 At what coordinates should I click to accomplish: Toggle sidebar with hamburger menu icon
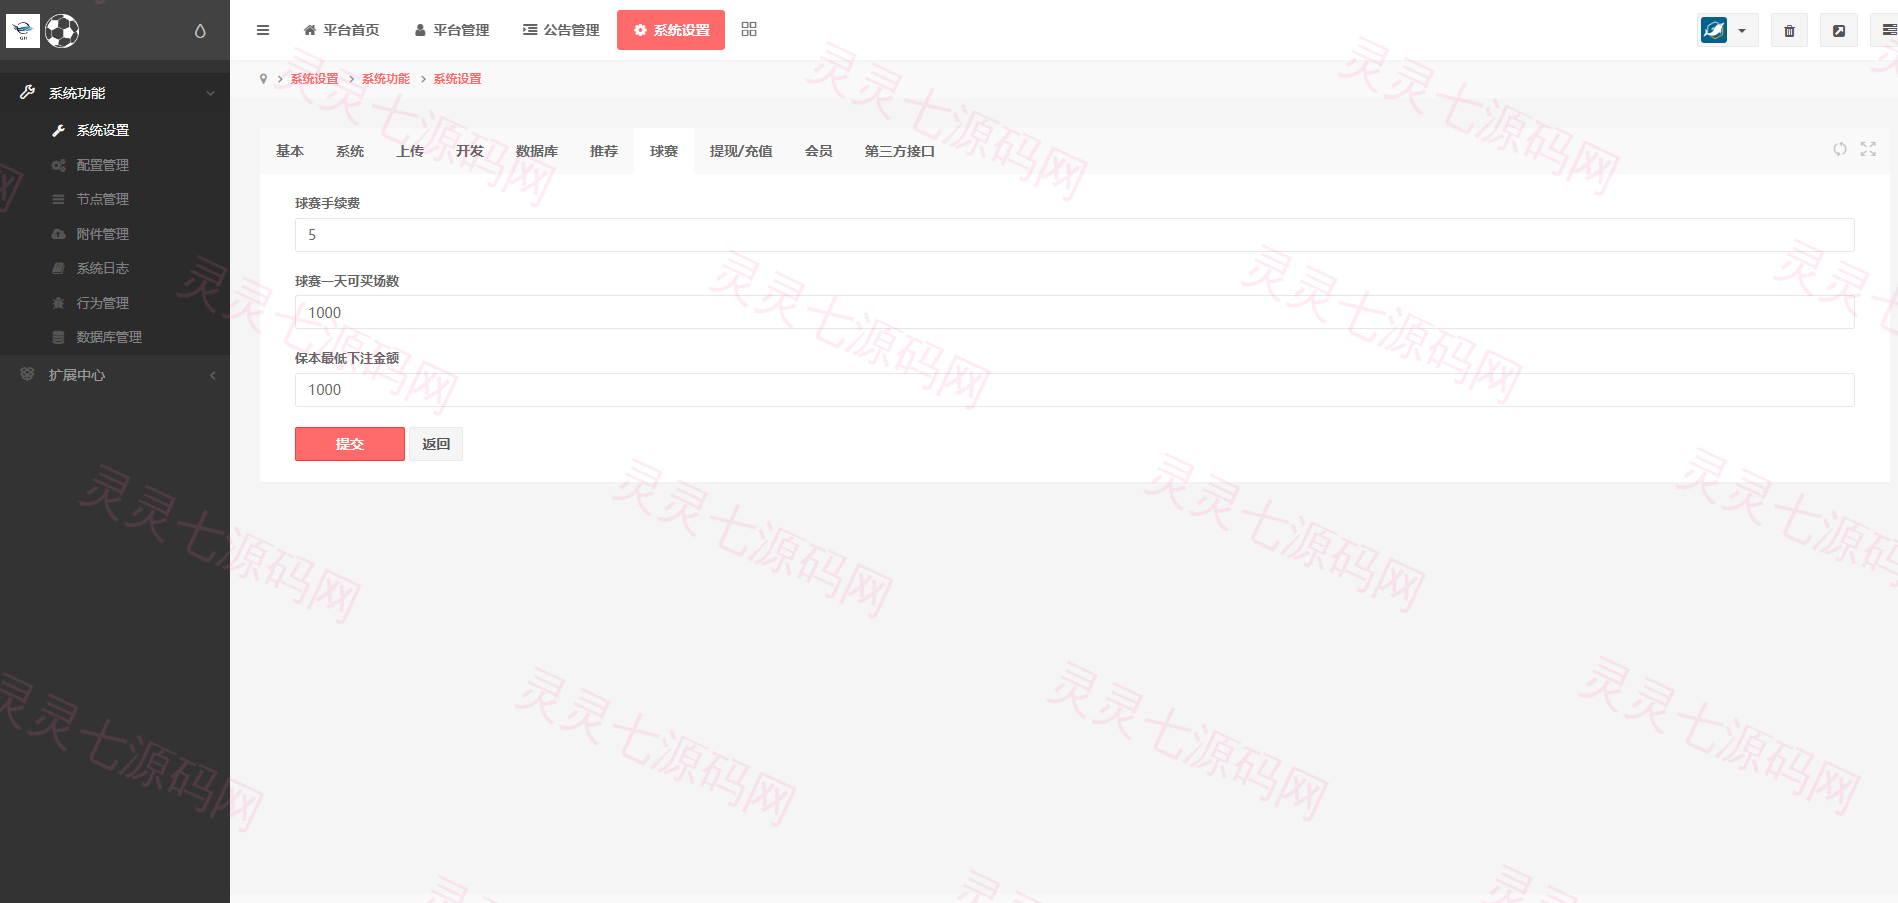pos(263,30)
